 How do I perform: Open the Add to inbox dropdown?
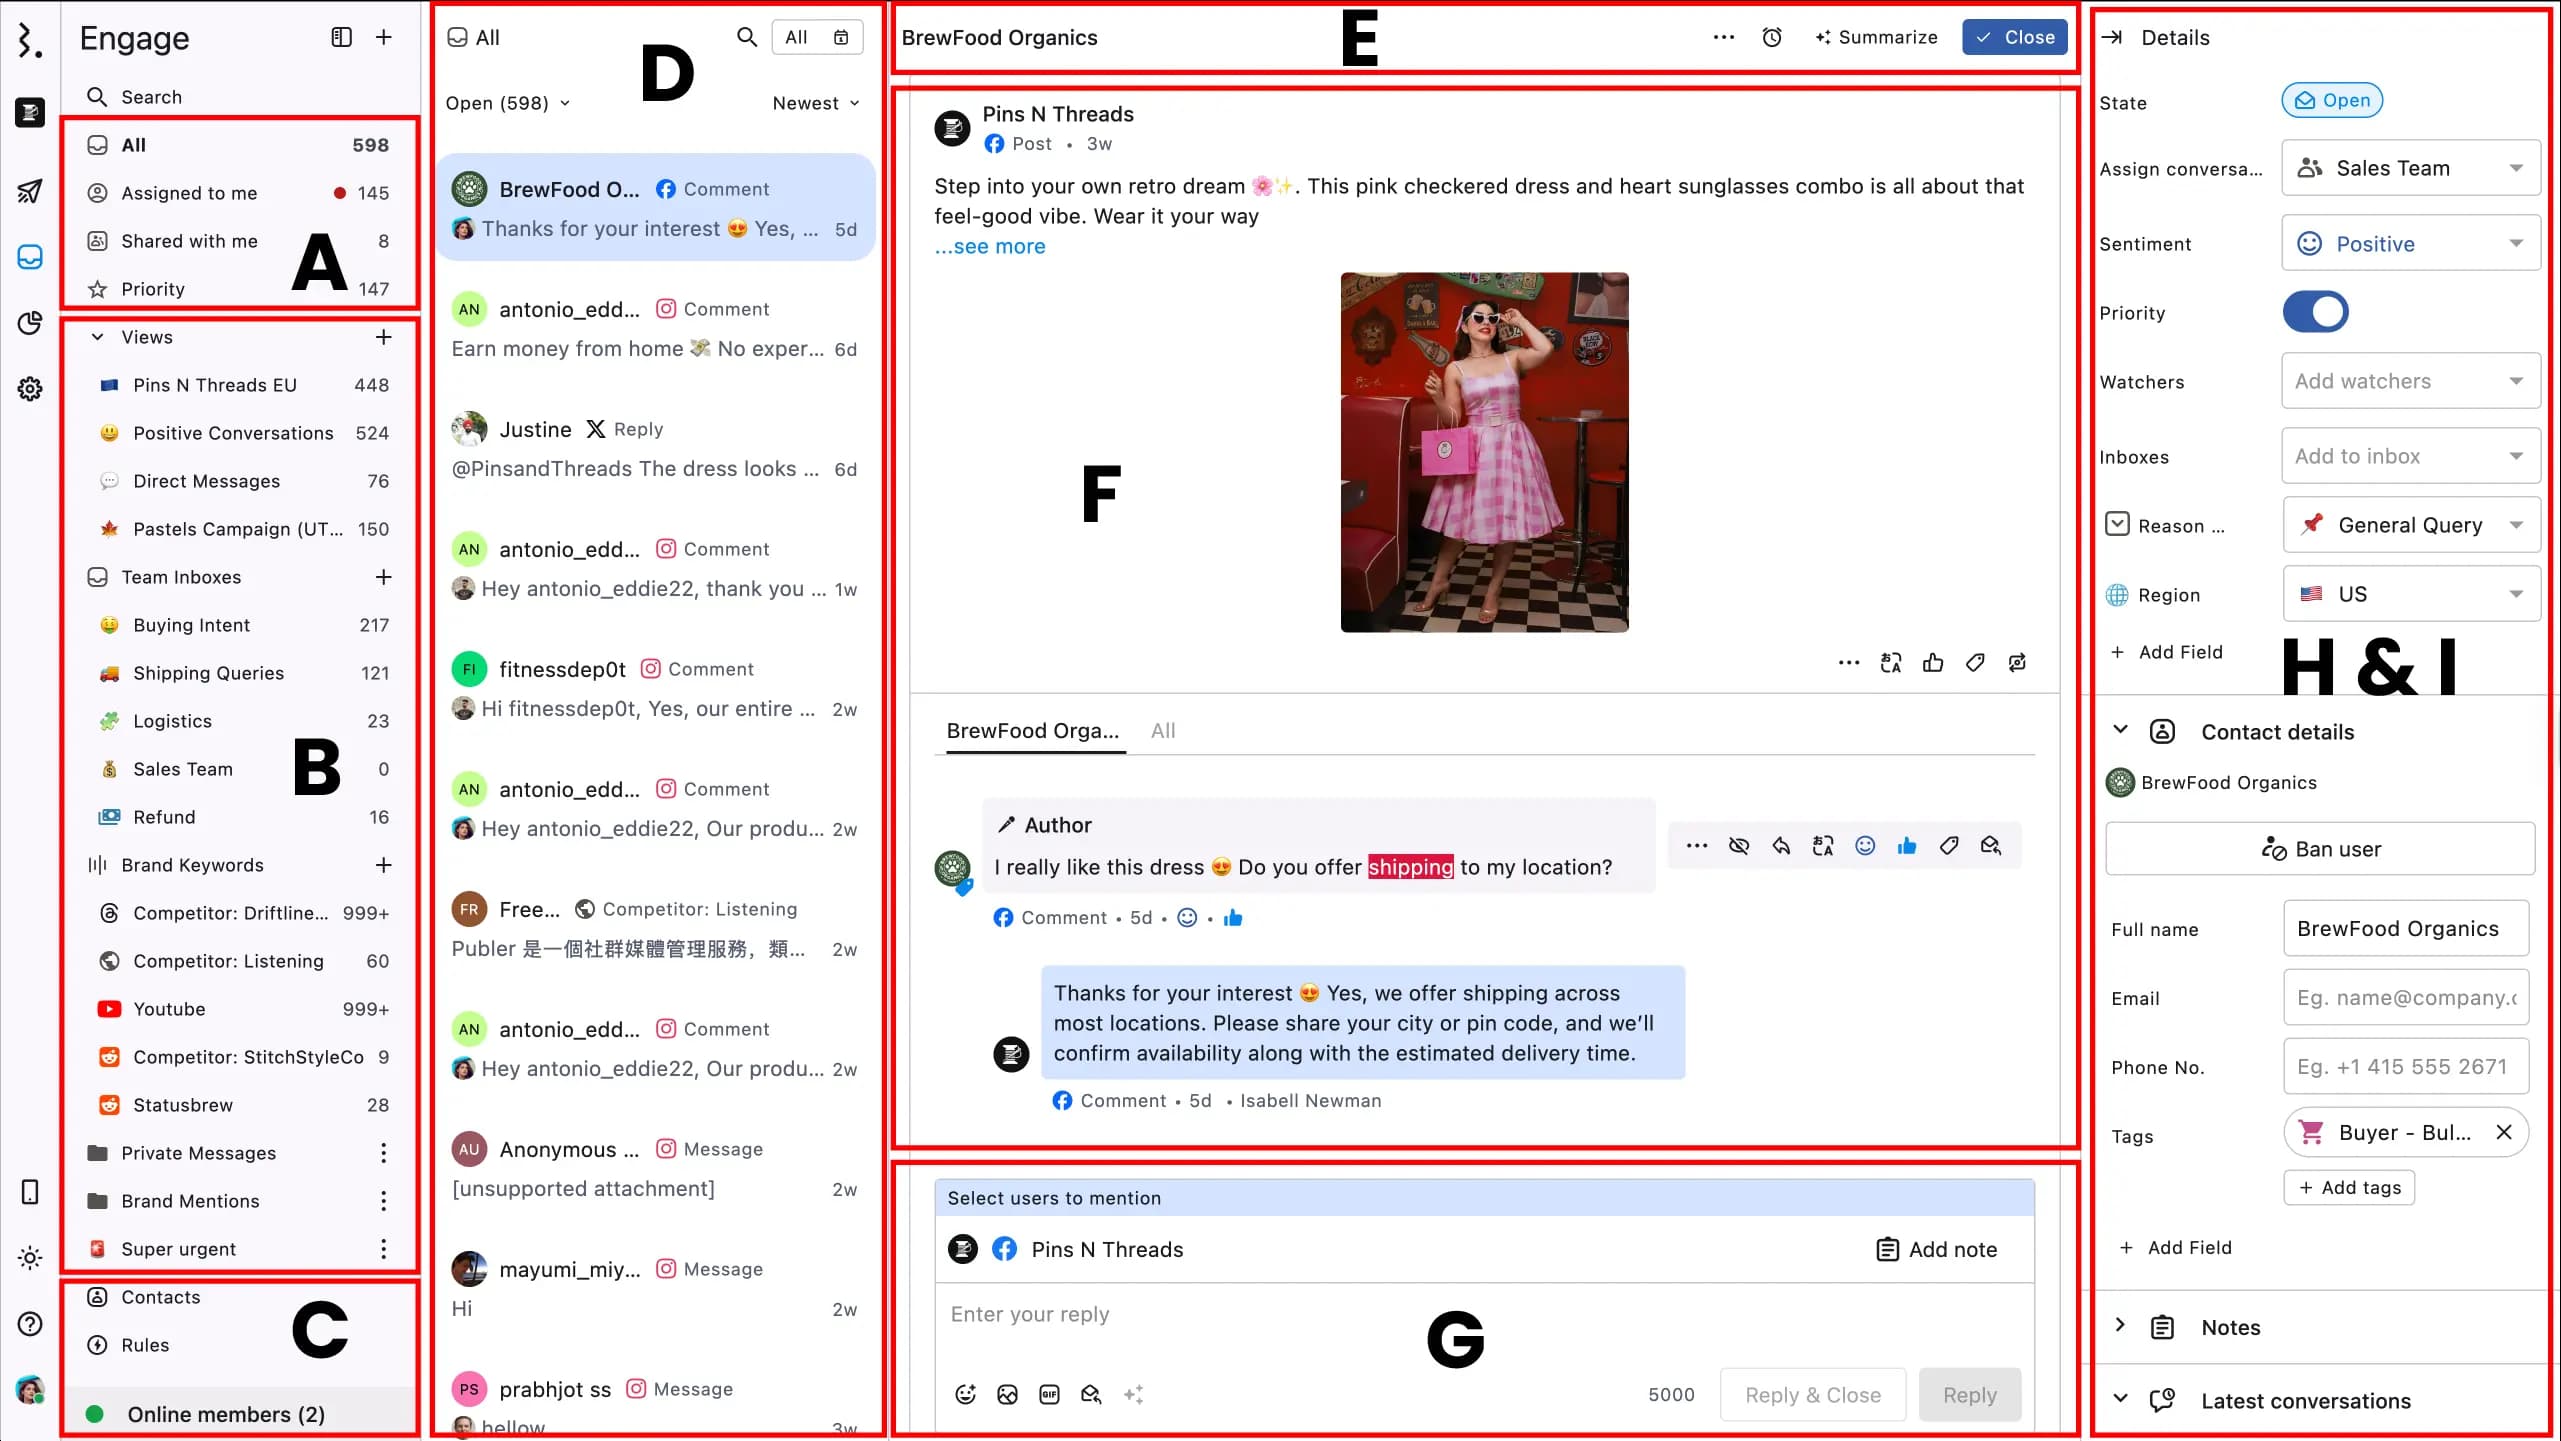[2411, 456]
